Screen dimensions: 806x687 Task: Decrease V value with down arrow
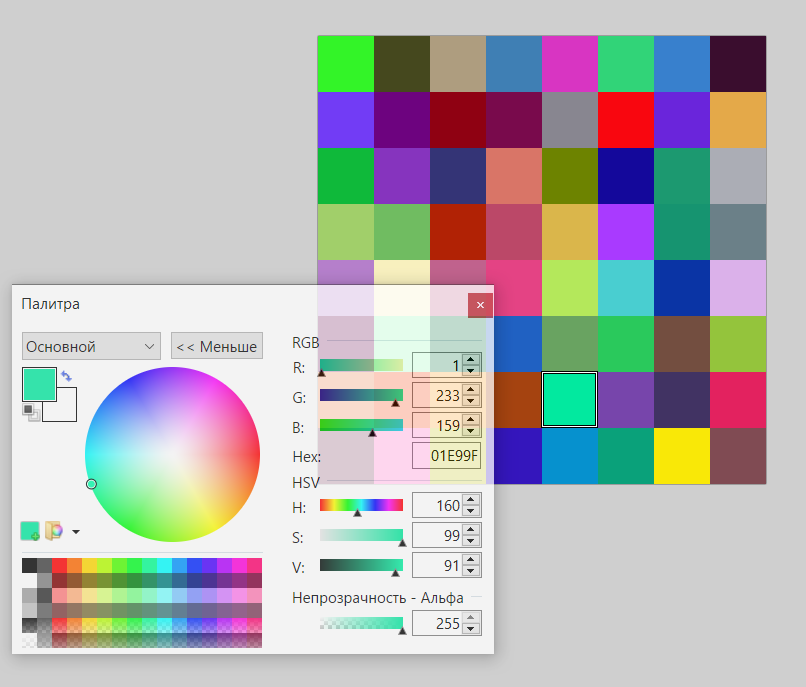(x=471, y=571)
